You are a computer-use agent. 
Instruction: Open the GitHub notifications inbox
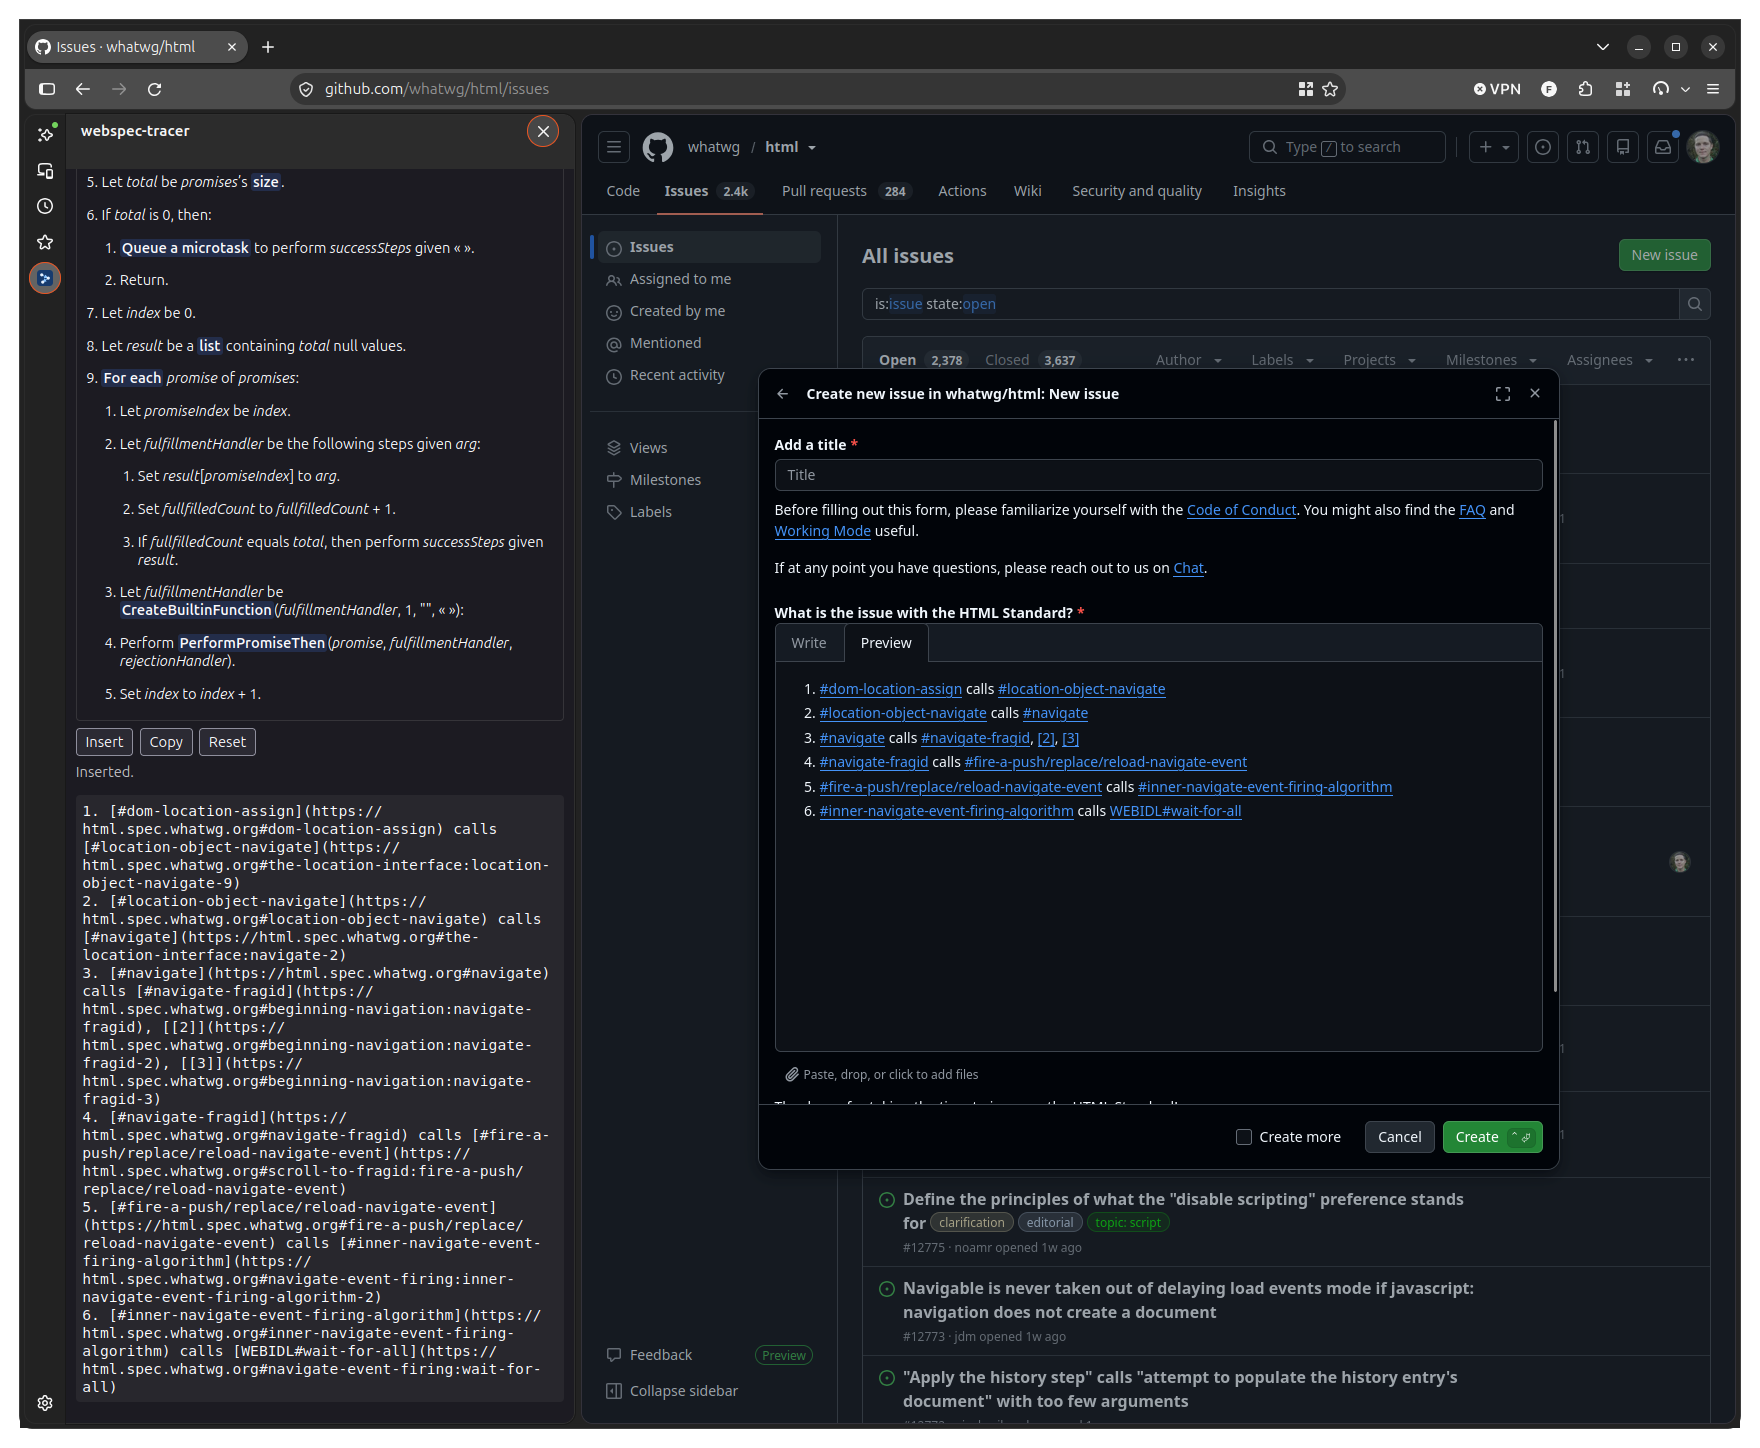coord(1663,147)
